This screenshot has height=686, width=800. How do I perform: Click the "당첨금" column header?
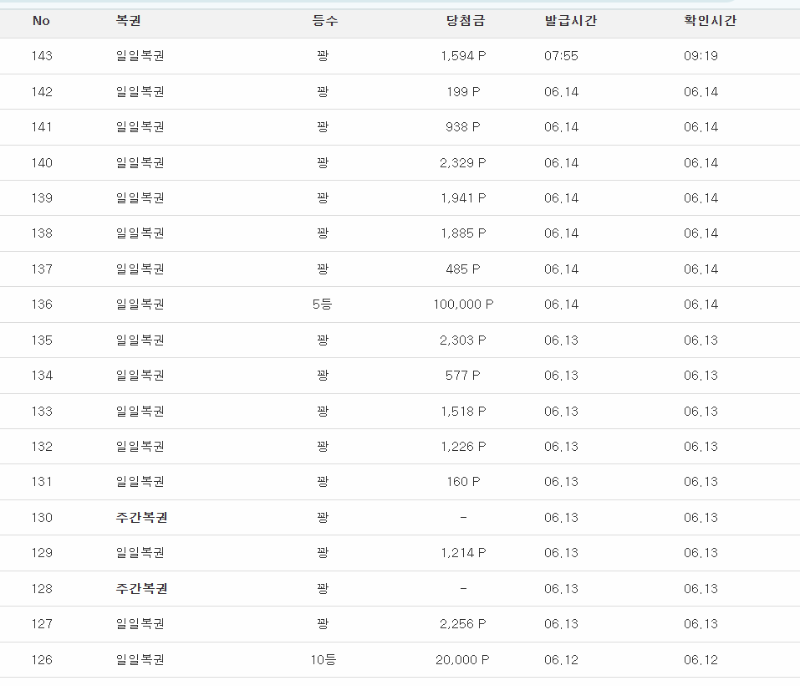(x=463, y=21)
